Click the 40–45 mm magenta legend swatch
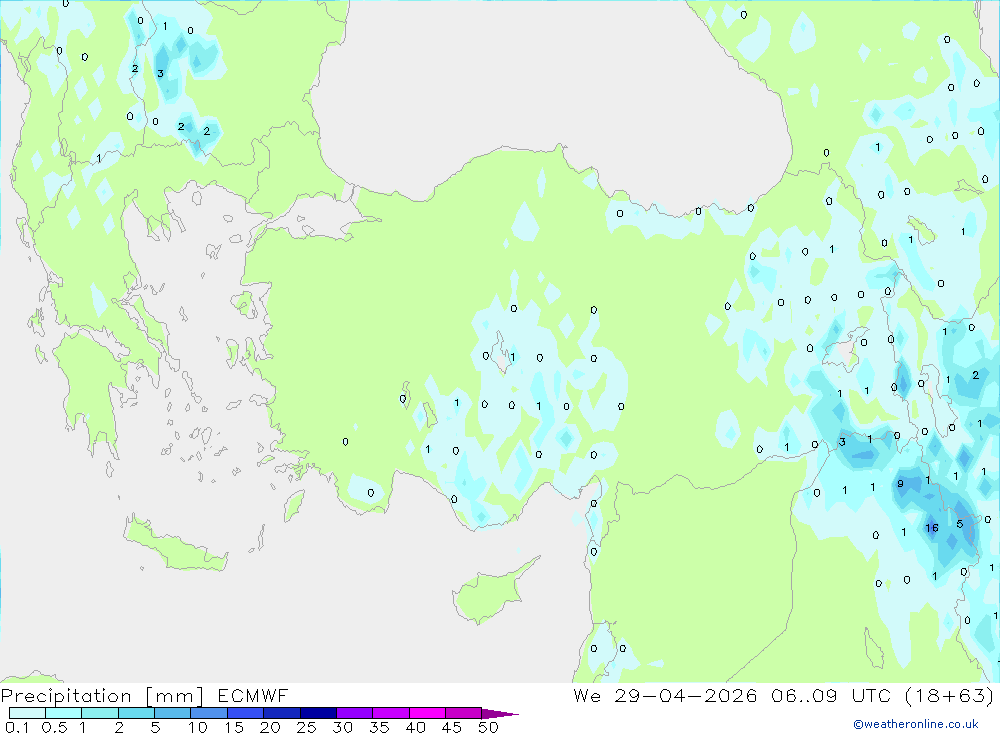Image resolution: width=1000 pixels, height=733 pixels. point(427,713)
